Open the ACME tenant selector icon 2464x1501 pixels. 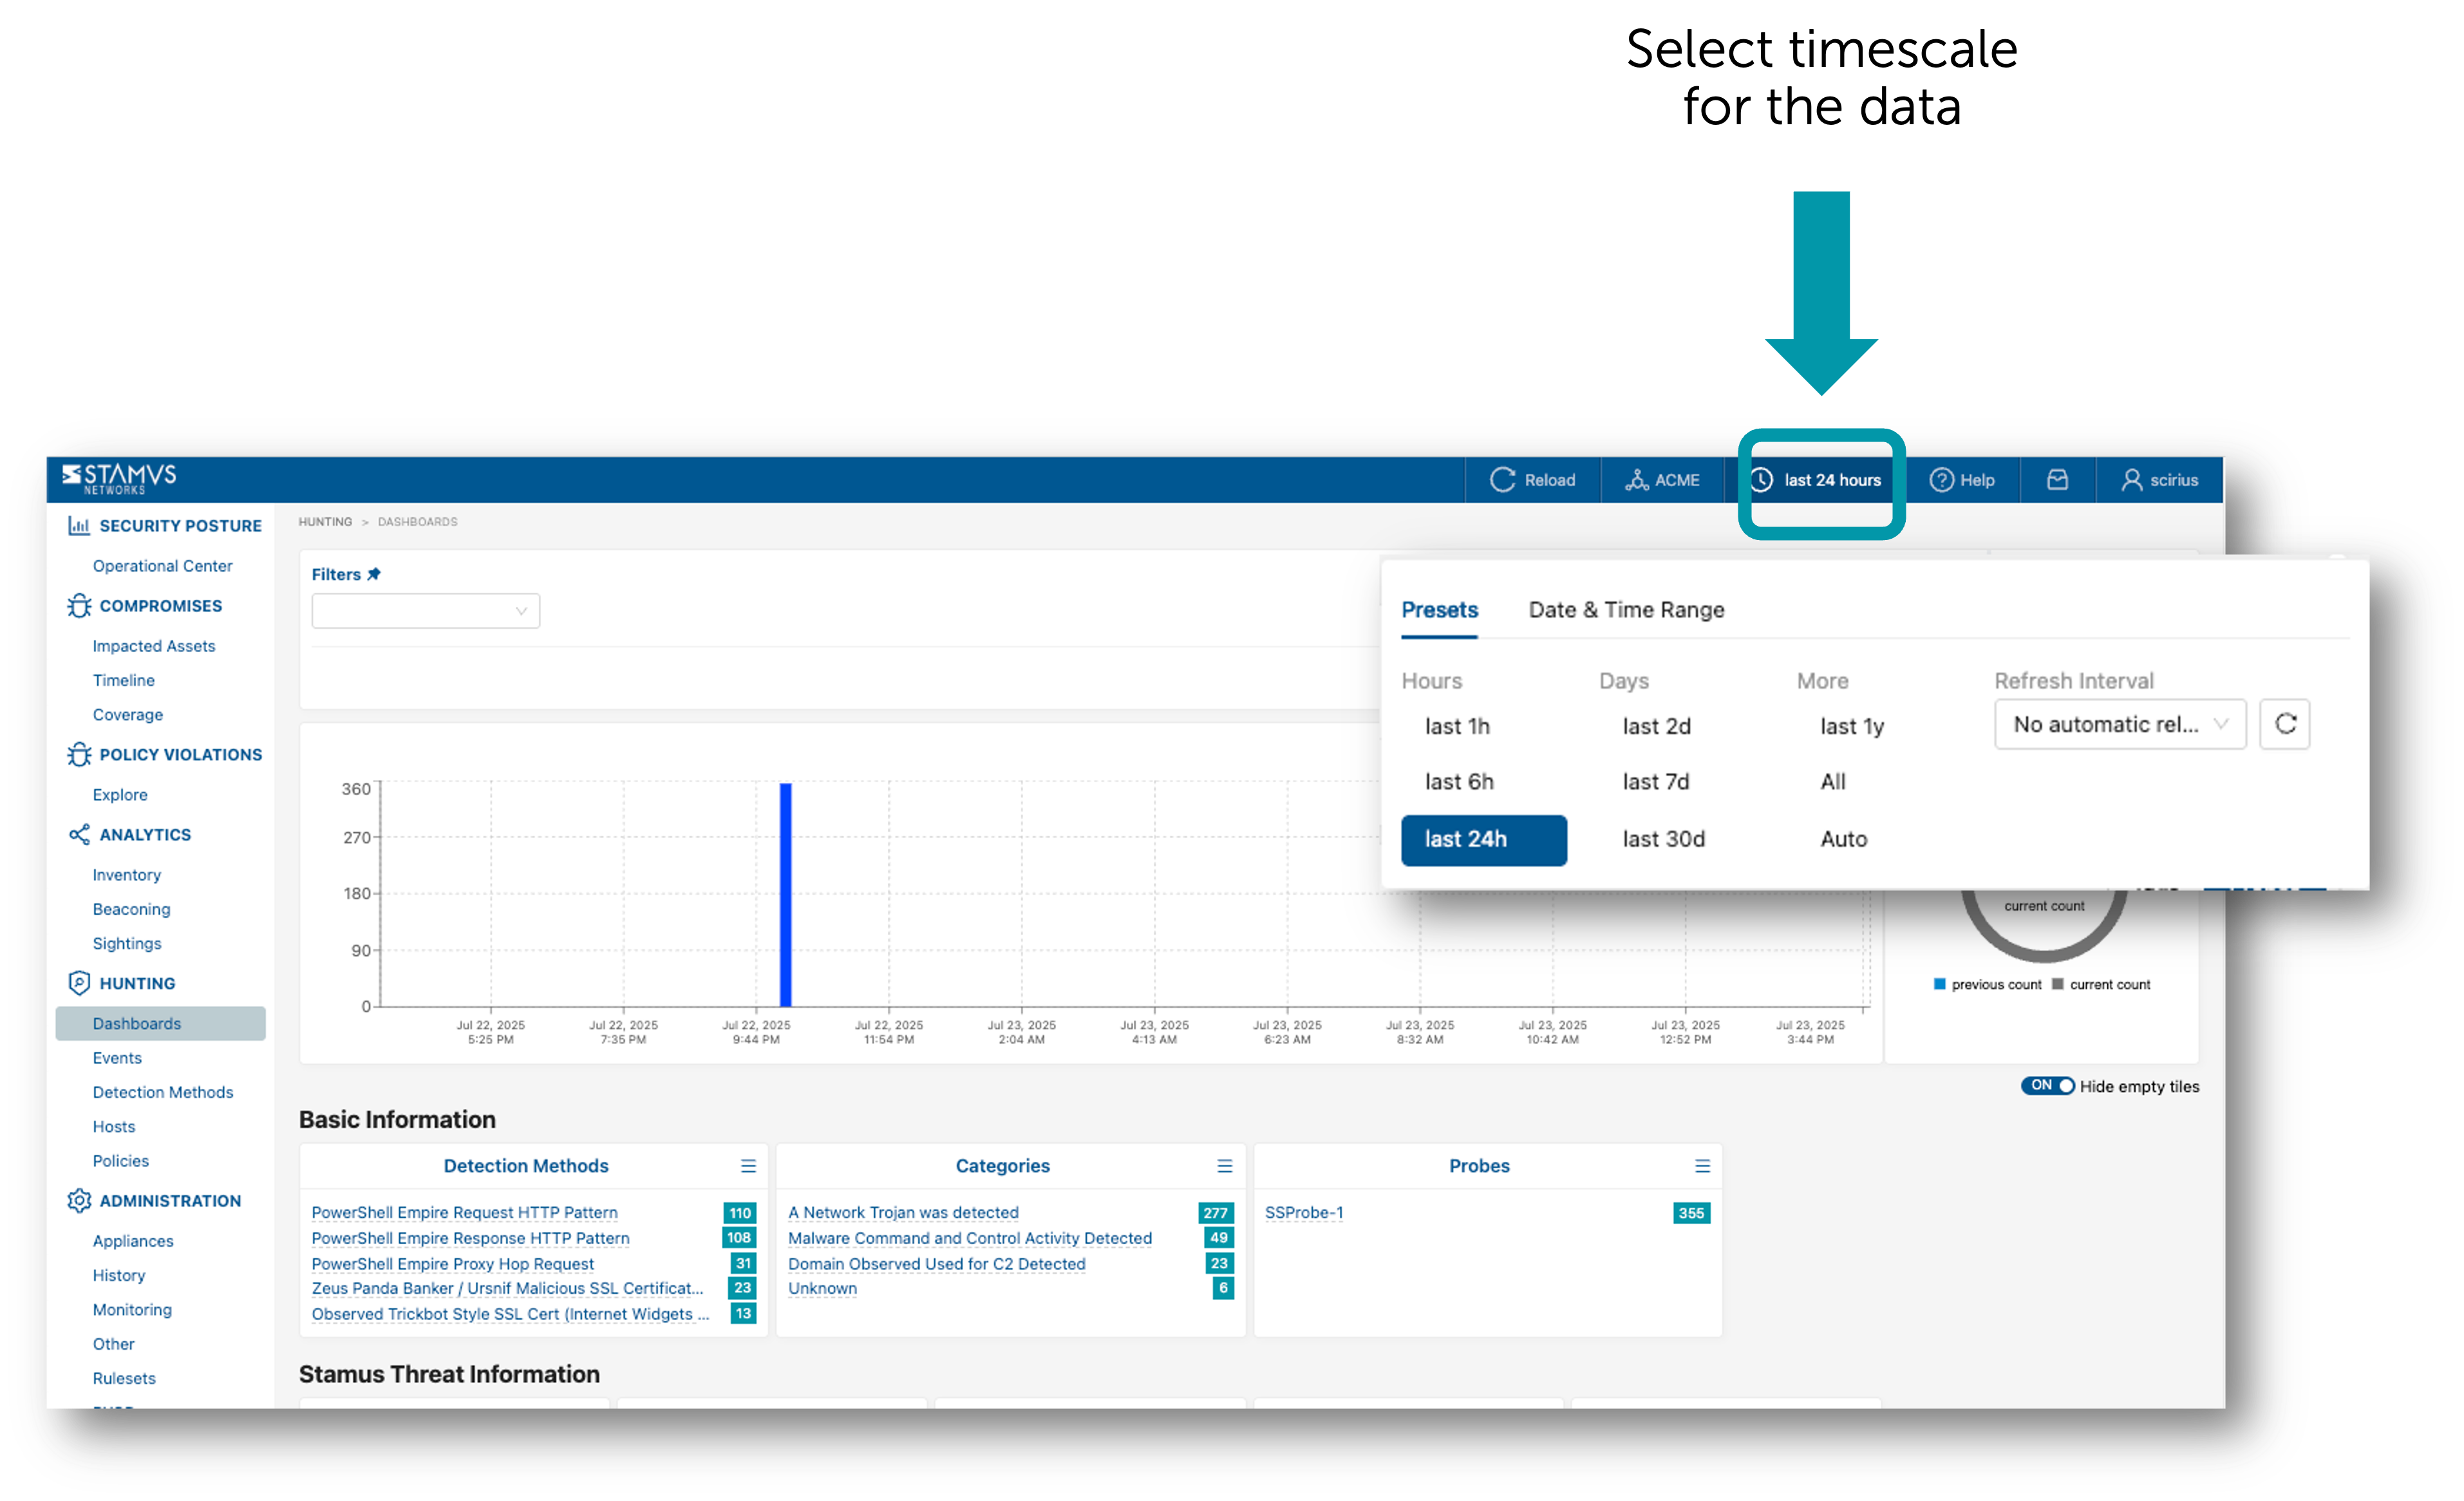click(1636, 480)
